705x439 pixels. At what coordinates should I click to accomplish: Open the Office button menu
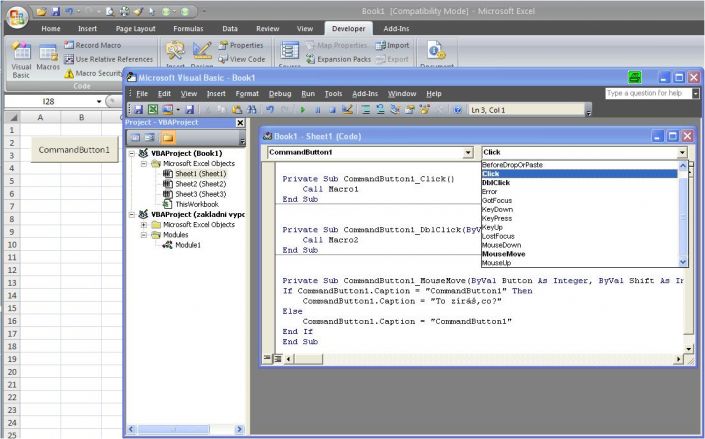click(18, 17)
